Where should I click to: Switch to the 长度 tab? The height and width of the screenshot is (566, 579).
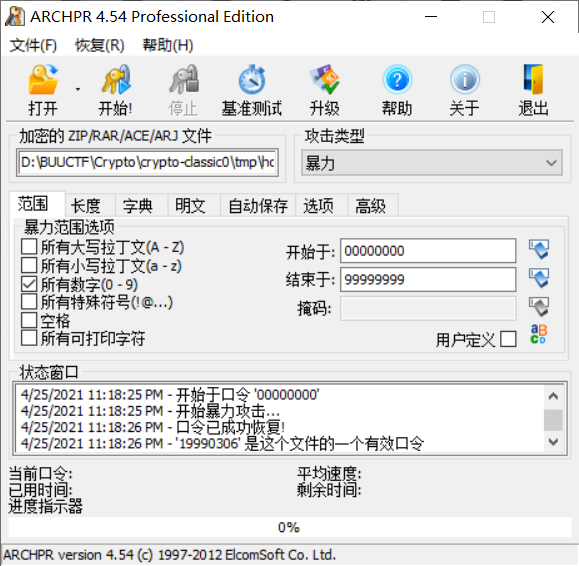pyautogui.click(x=90, y=206)
